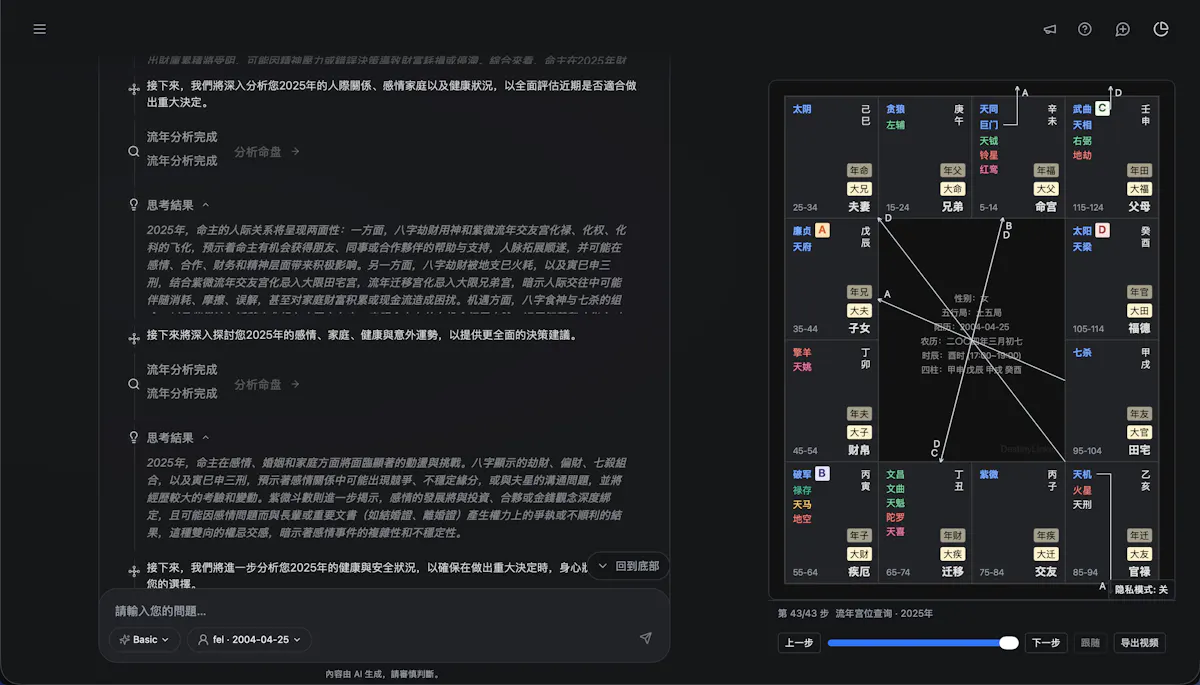Select the 子女 palace cell
Image resolution: width=1200 pixels, height=685 pixels.
(832, 279)
